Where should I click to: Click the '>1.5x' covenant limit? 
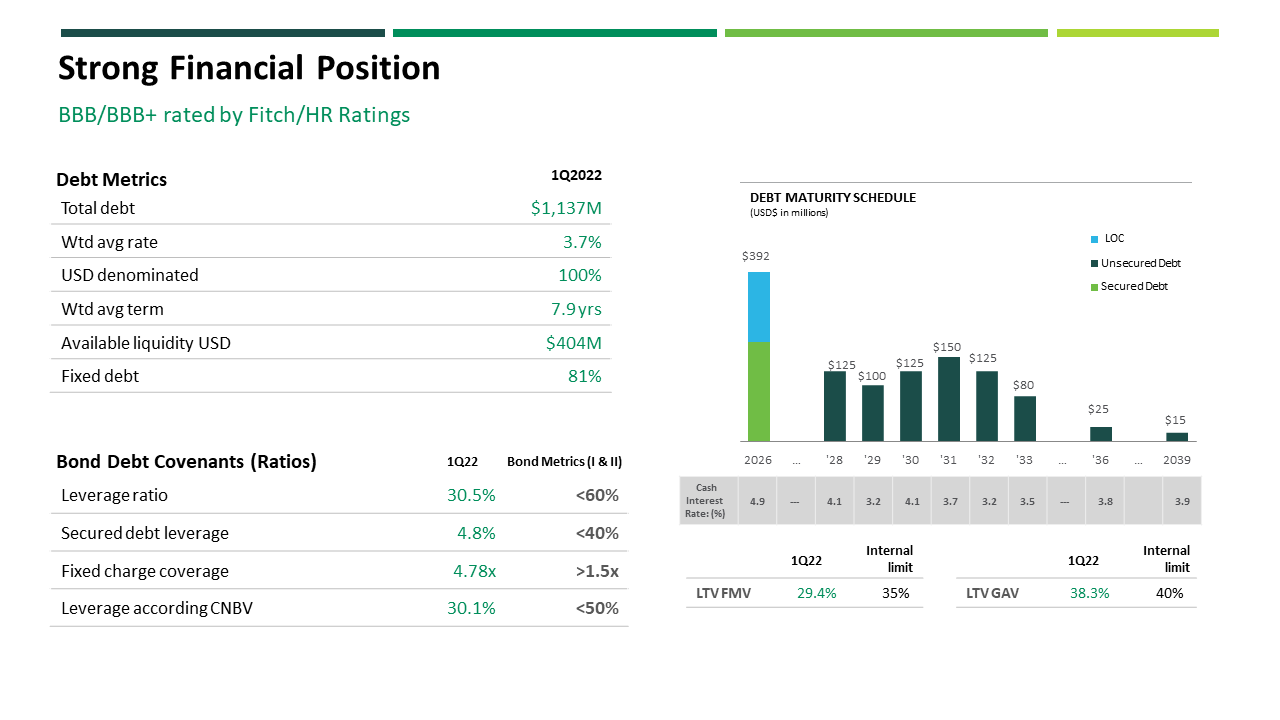597,571
